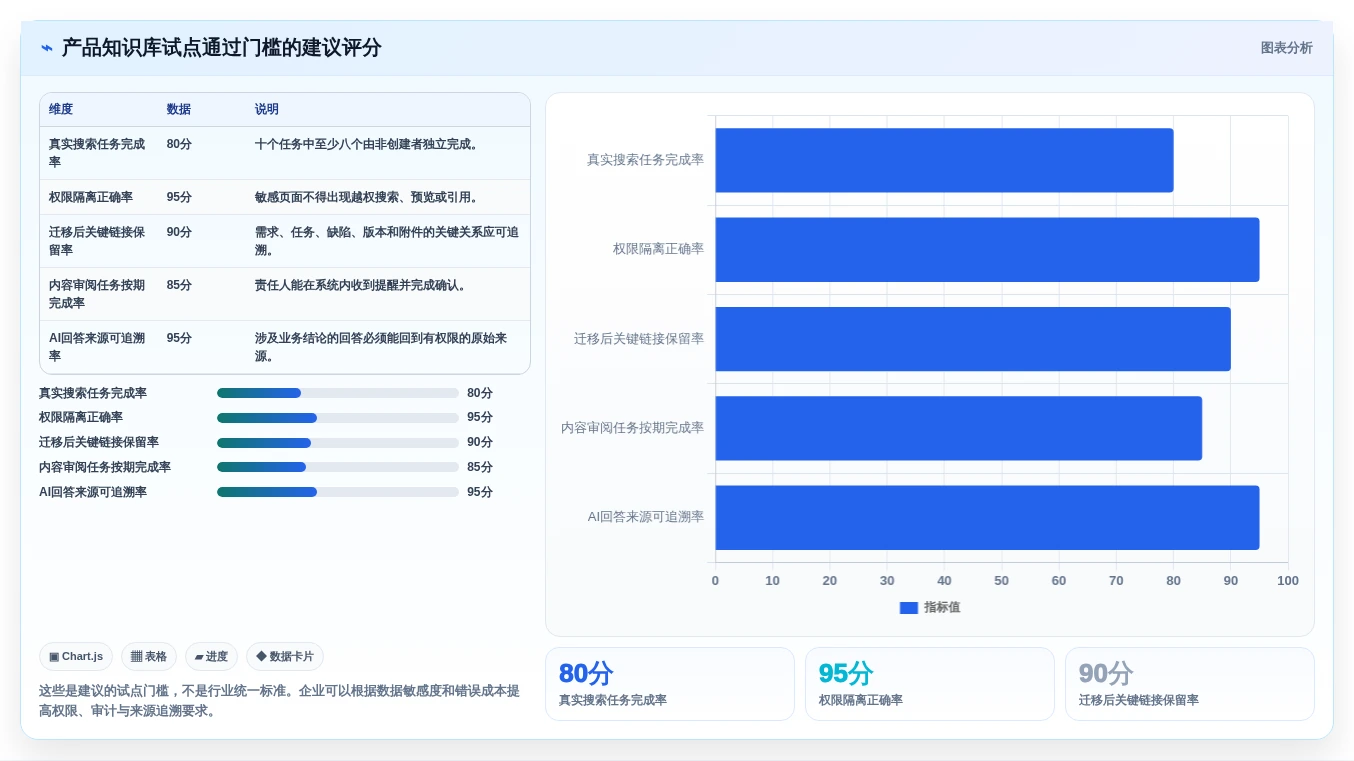The image size is (1354, 761).
Task: Click the 权限隔离正确率 chart bar
Action: pos(987,249)
